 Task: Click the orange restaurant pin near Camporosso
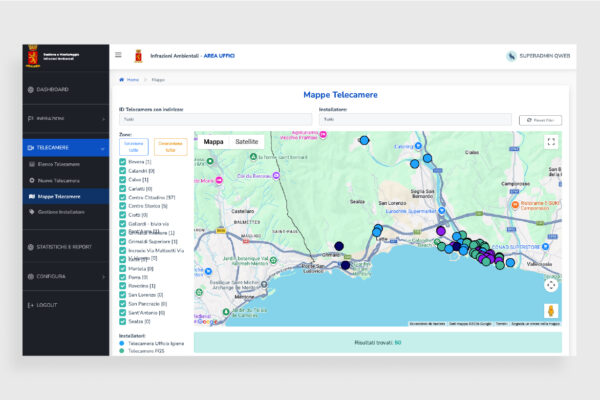click(x=515, y=205)
